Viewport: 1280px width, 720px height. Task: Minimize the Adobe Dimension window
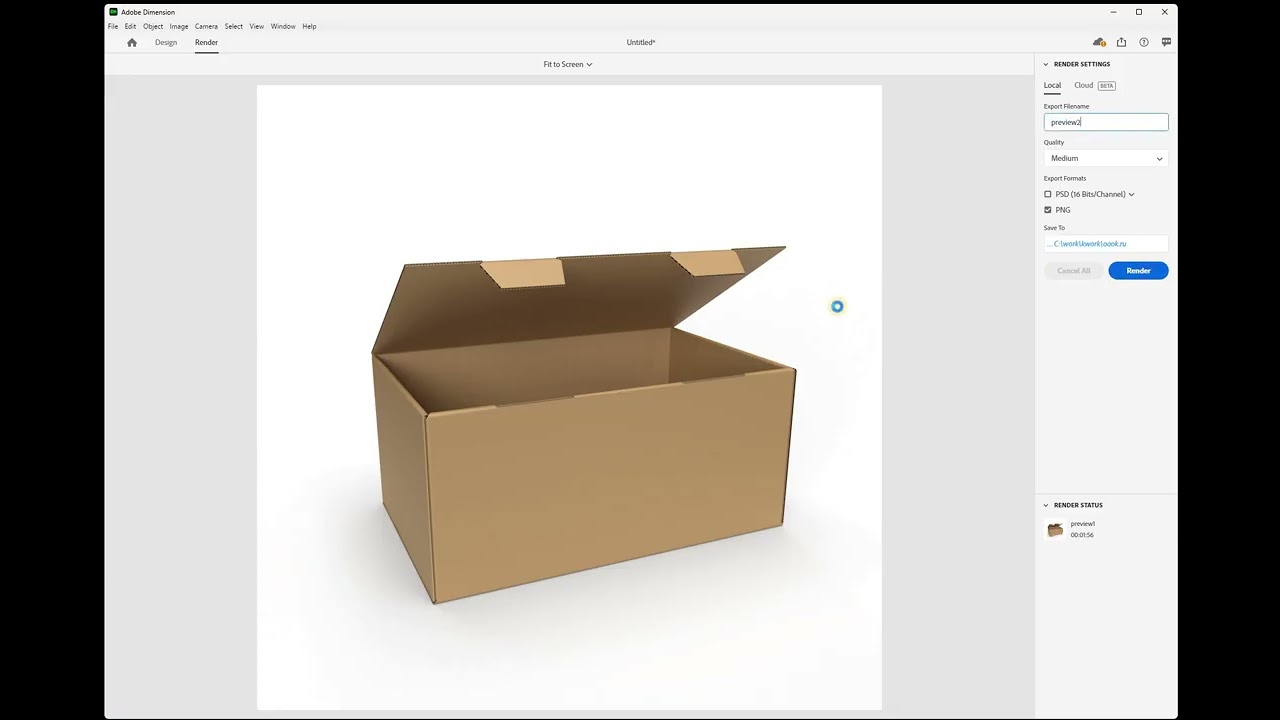tap(1113, 12)
